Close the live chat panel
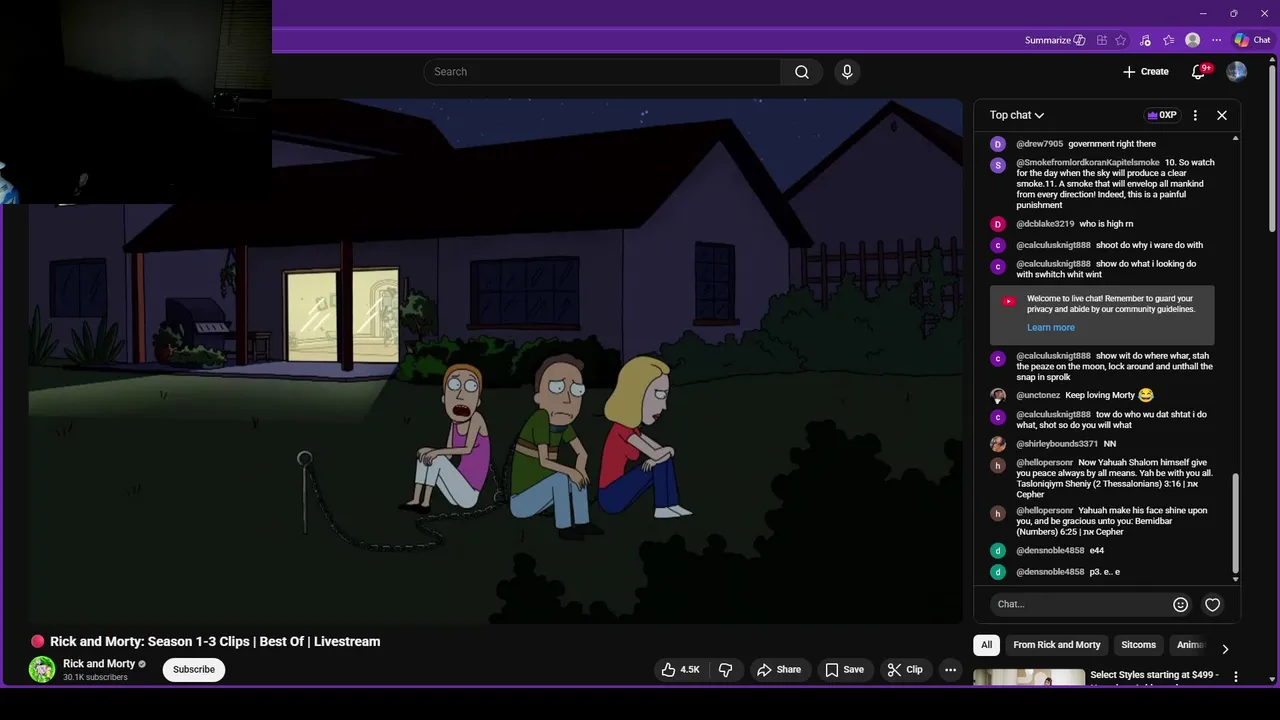This screenshot has height=720, width=1280. point(1222,115)
